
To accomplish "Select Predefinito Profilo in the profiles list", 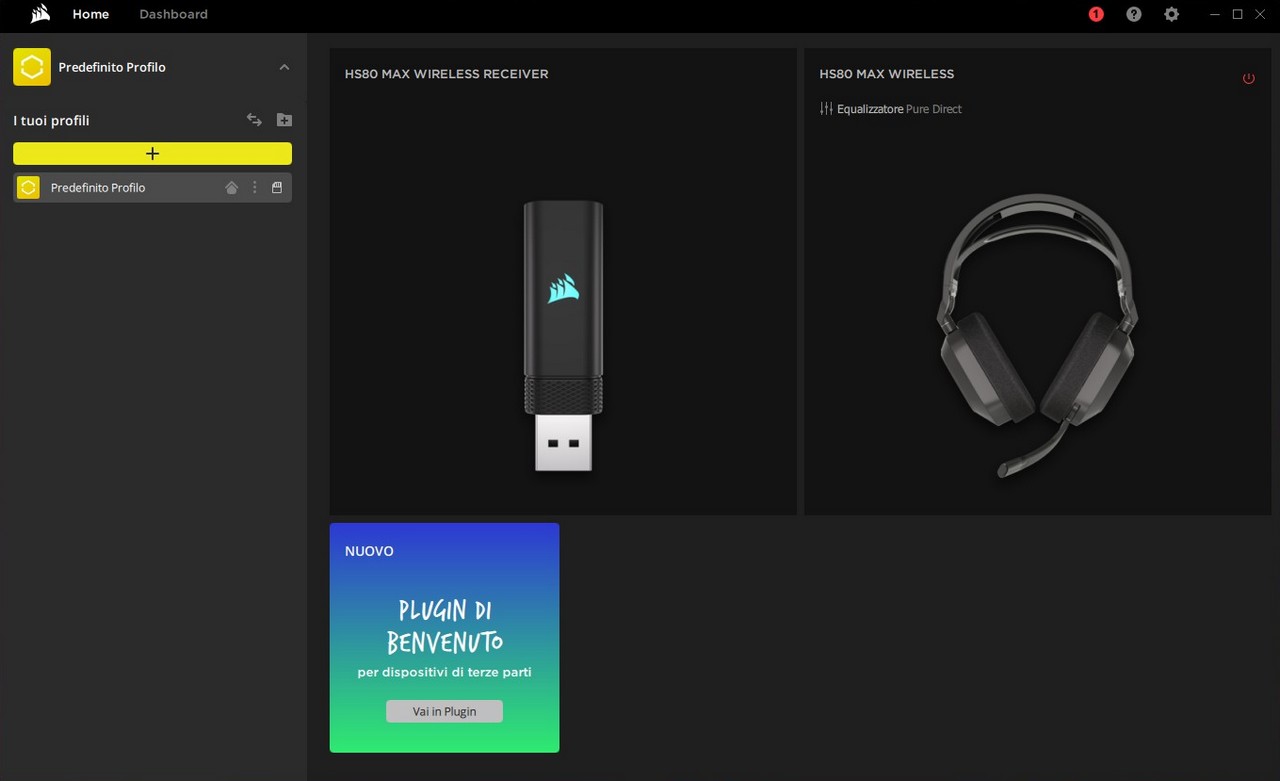I will 98,188.
